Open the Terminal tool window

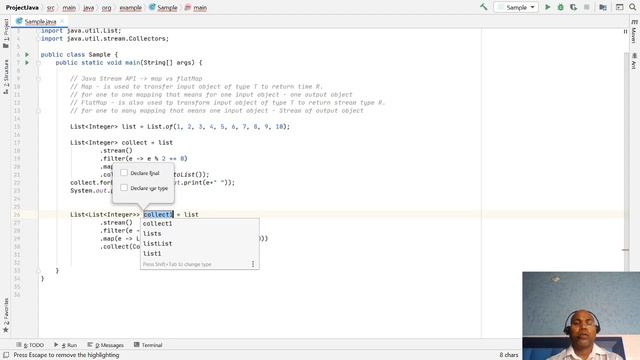point(148,345)
